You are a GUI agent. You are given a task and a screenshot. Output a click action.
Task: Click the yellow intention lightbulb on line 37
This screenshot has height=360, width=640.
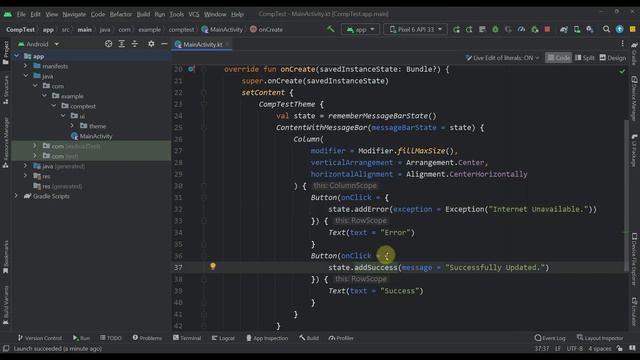(213, 267)
